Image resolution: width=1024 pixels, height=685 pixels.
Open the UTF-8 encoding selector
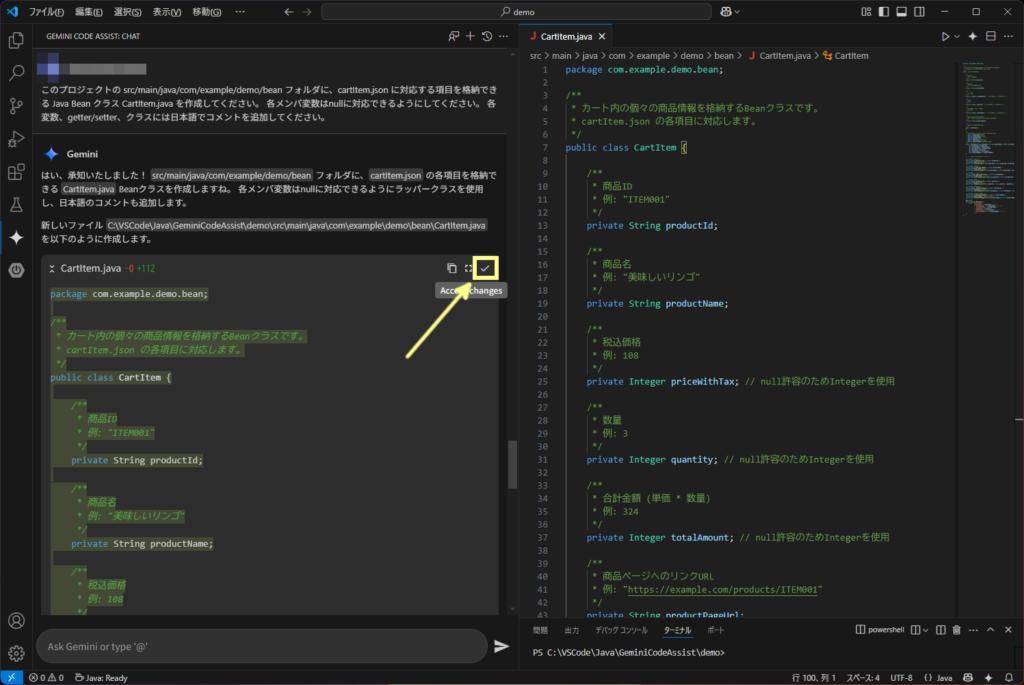[901, 678]
